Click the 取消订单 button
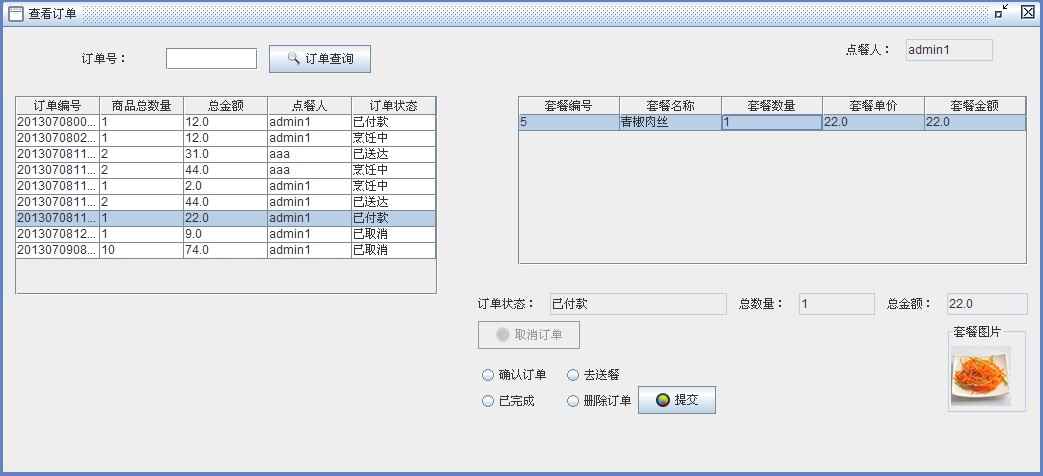 529,335
